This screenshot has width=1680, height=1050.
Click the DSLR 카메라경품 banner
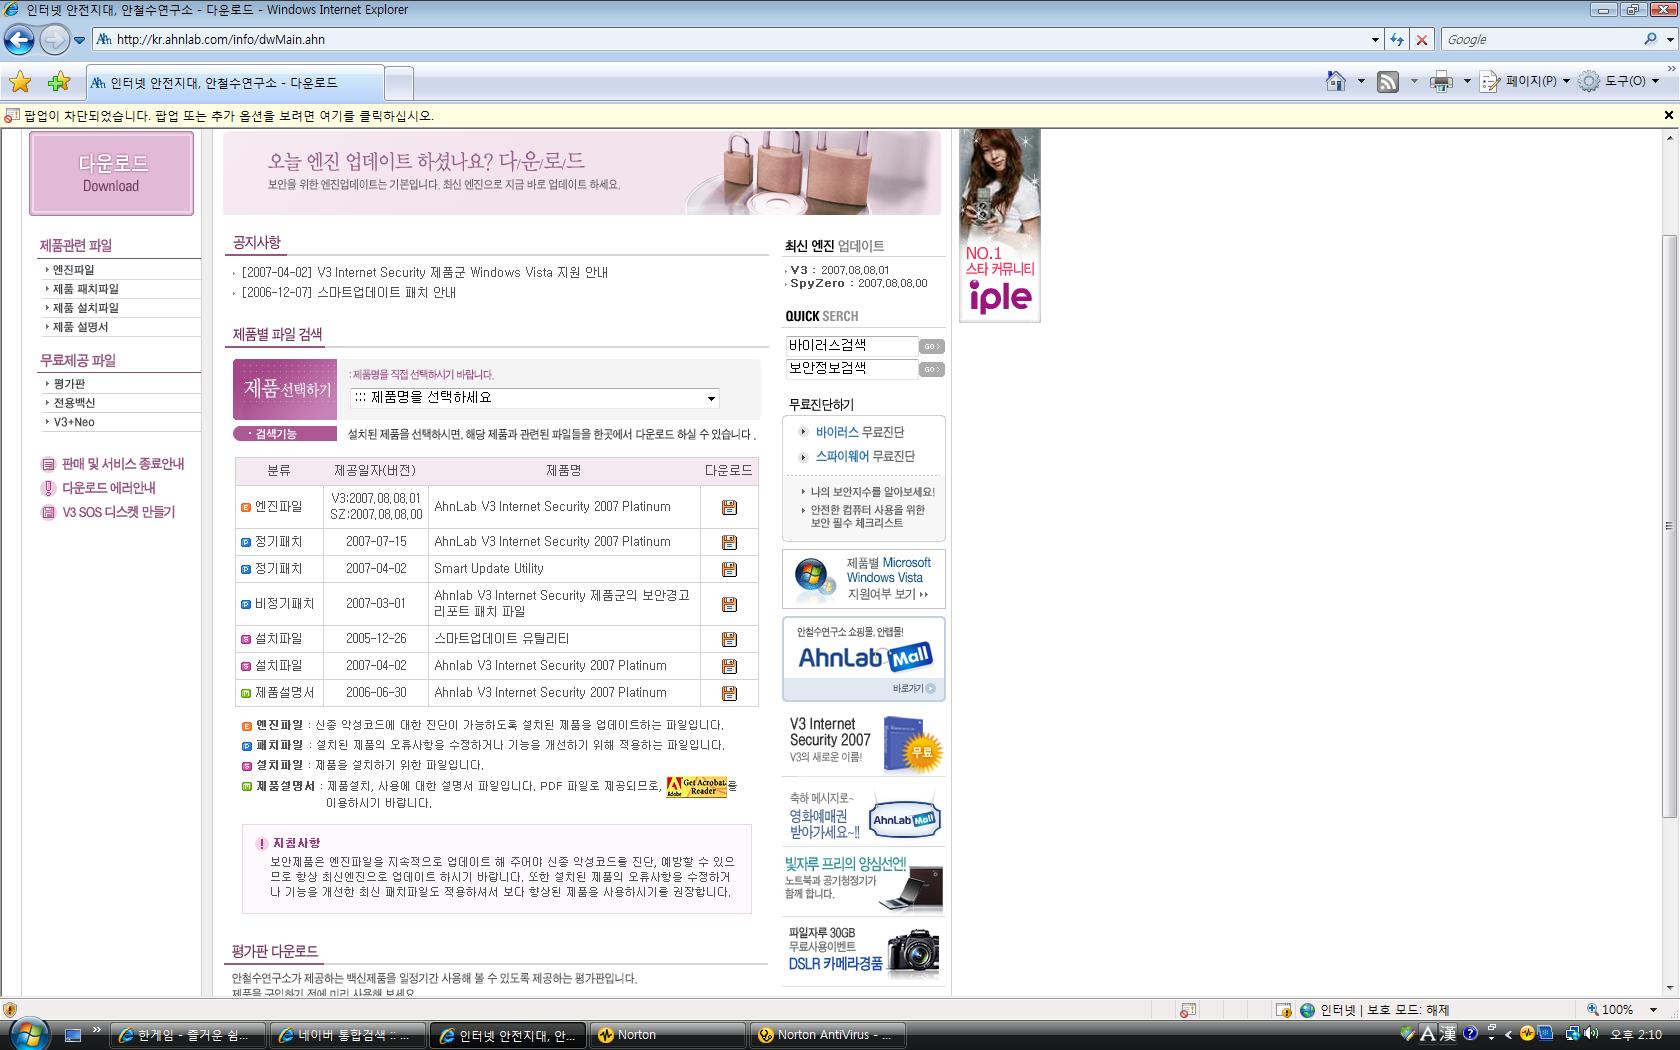pyautogui.click(x=863, y=951)
